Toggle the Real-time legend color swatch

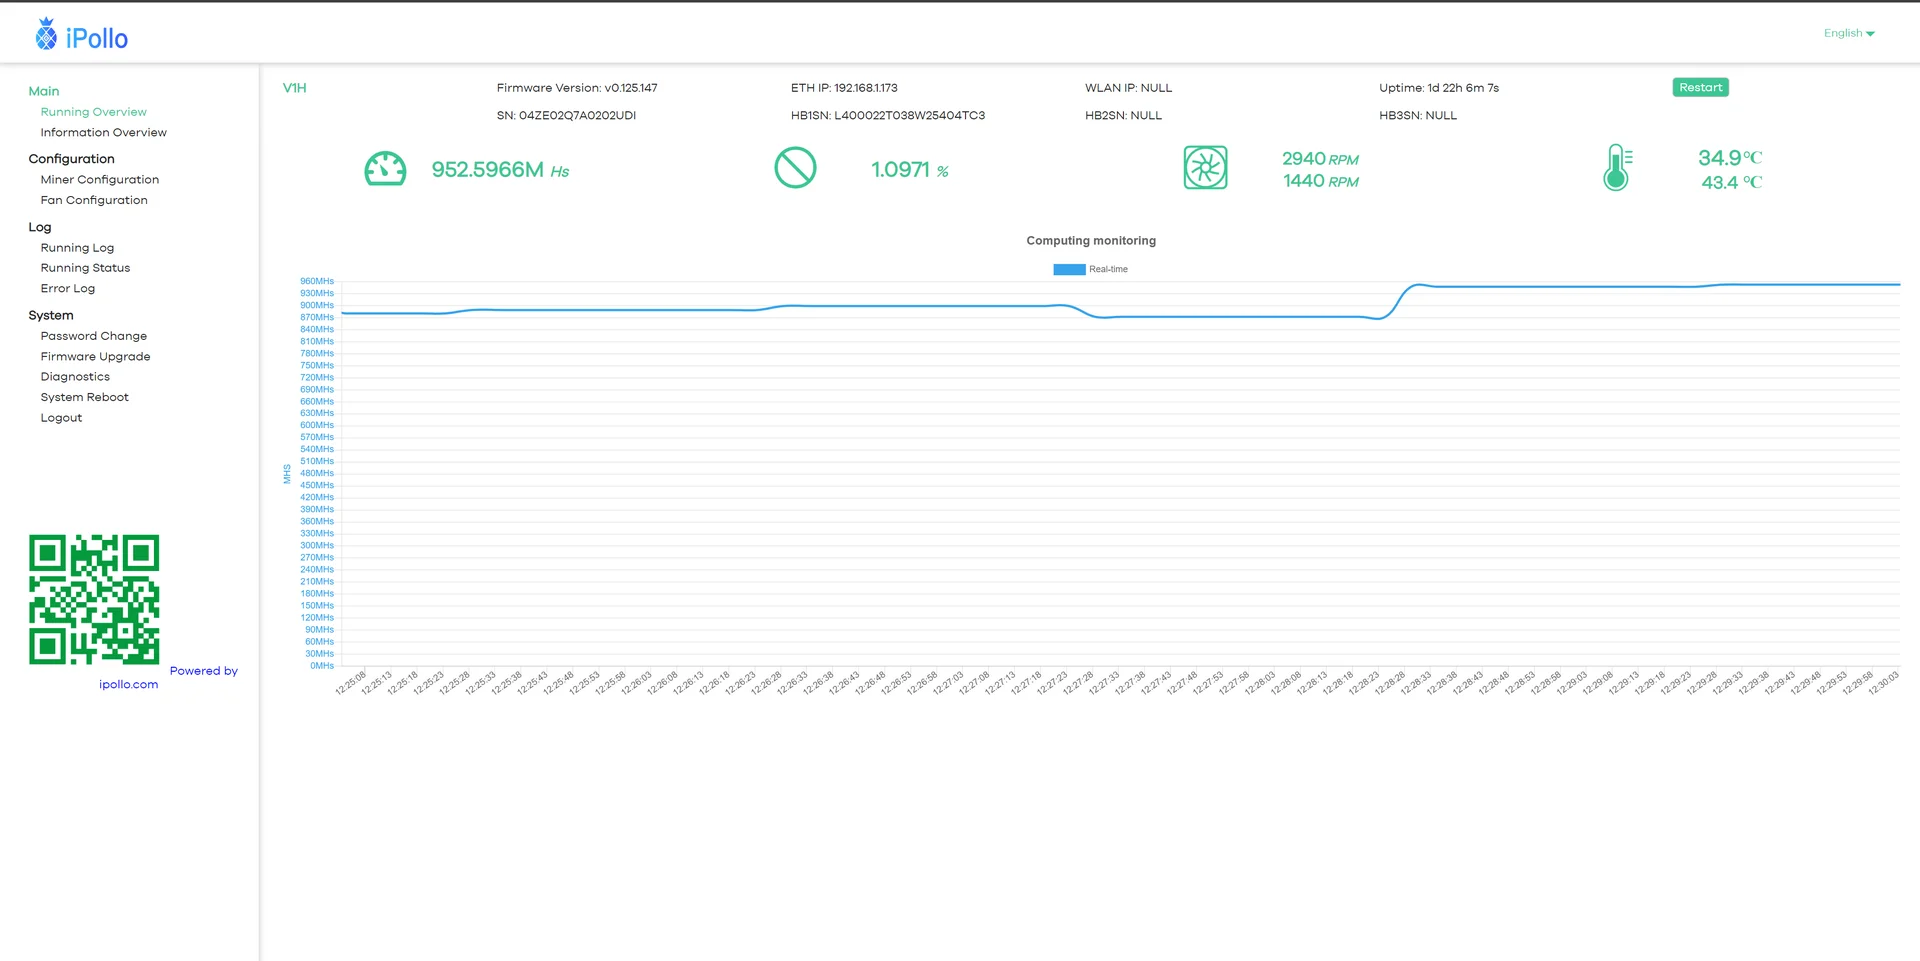click(1069, 269)
